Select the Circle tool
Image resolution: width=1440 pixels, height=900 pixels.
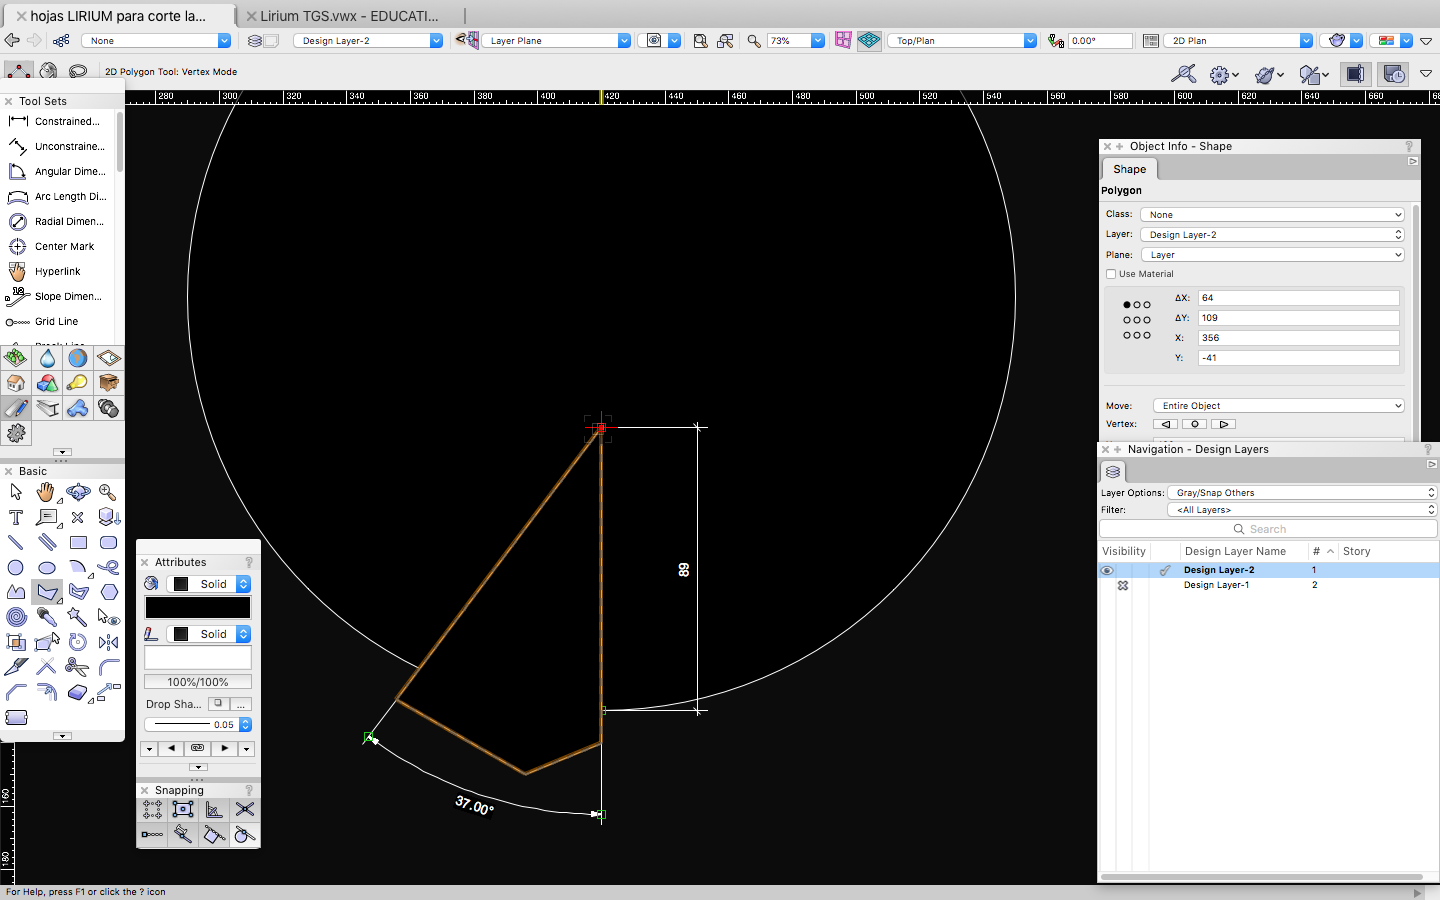pos(16,567)
